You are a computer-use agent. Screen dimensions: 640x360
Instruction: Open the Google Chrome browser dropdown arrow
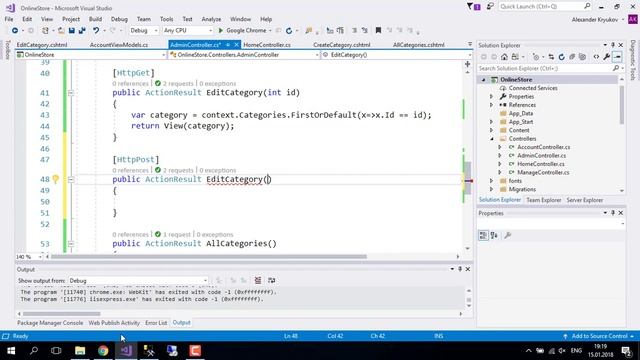point(270,31)
